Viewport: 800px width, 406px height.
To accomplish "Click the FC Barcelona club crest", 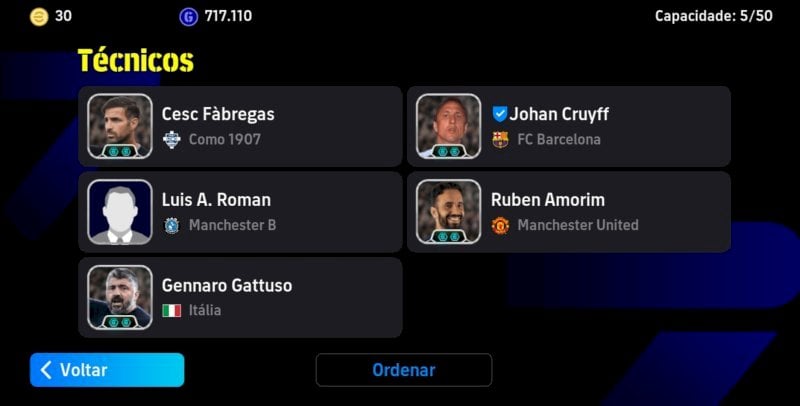I will click(500, 139).
